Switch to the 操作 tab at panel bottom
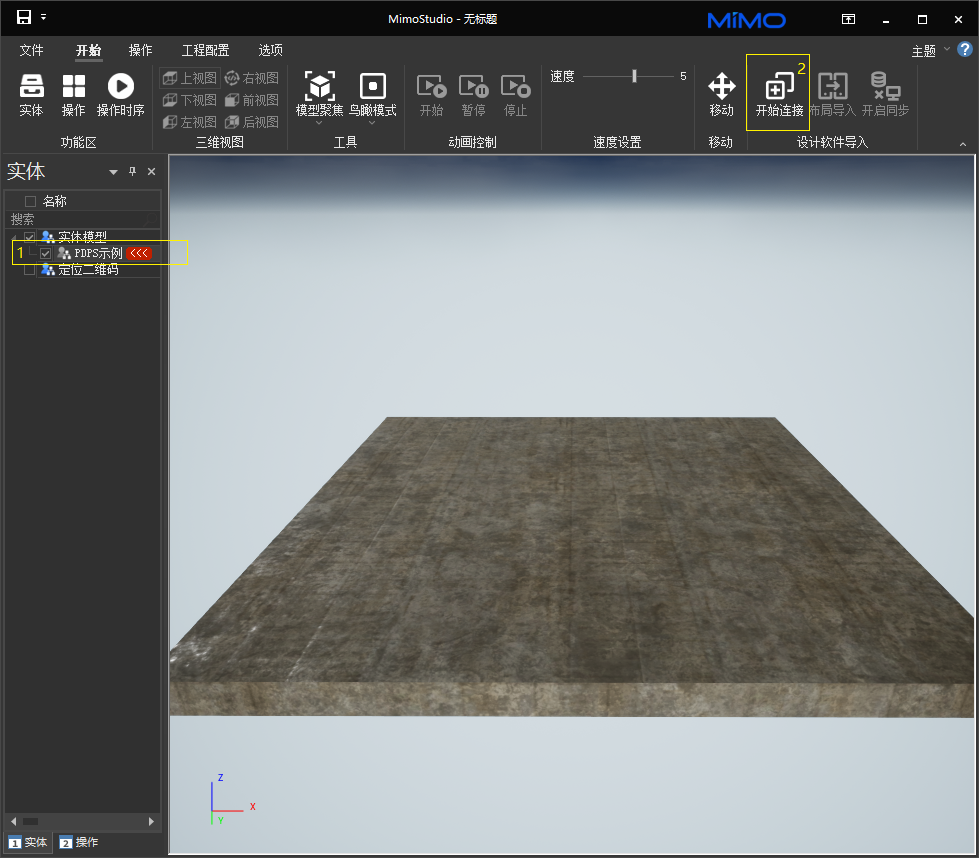This screenshot has width=980, height=864. tap(79, 842)
